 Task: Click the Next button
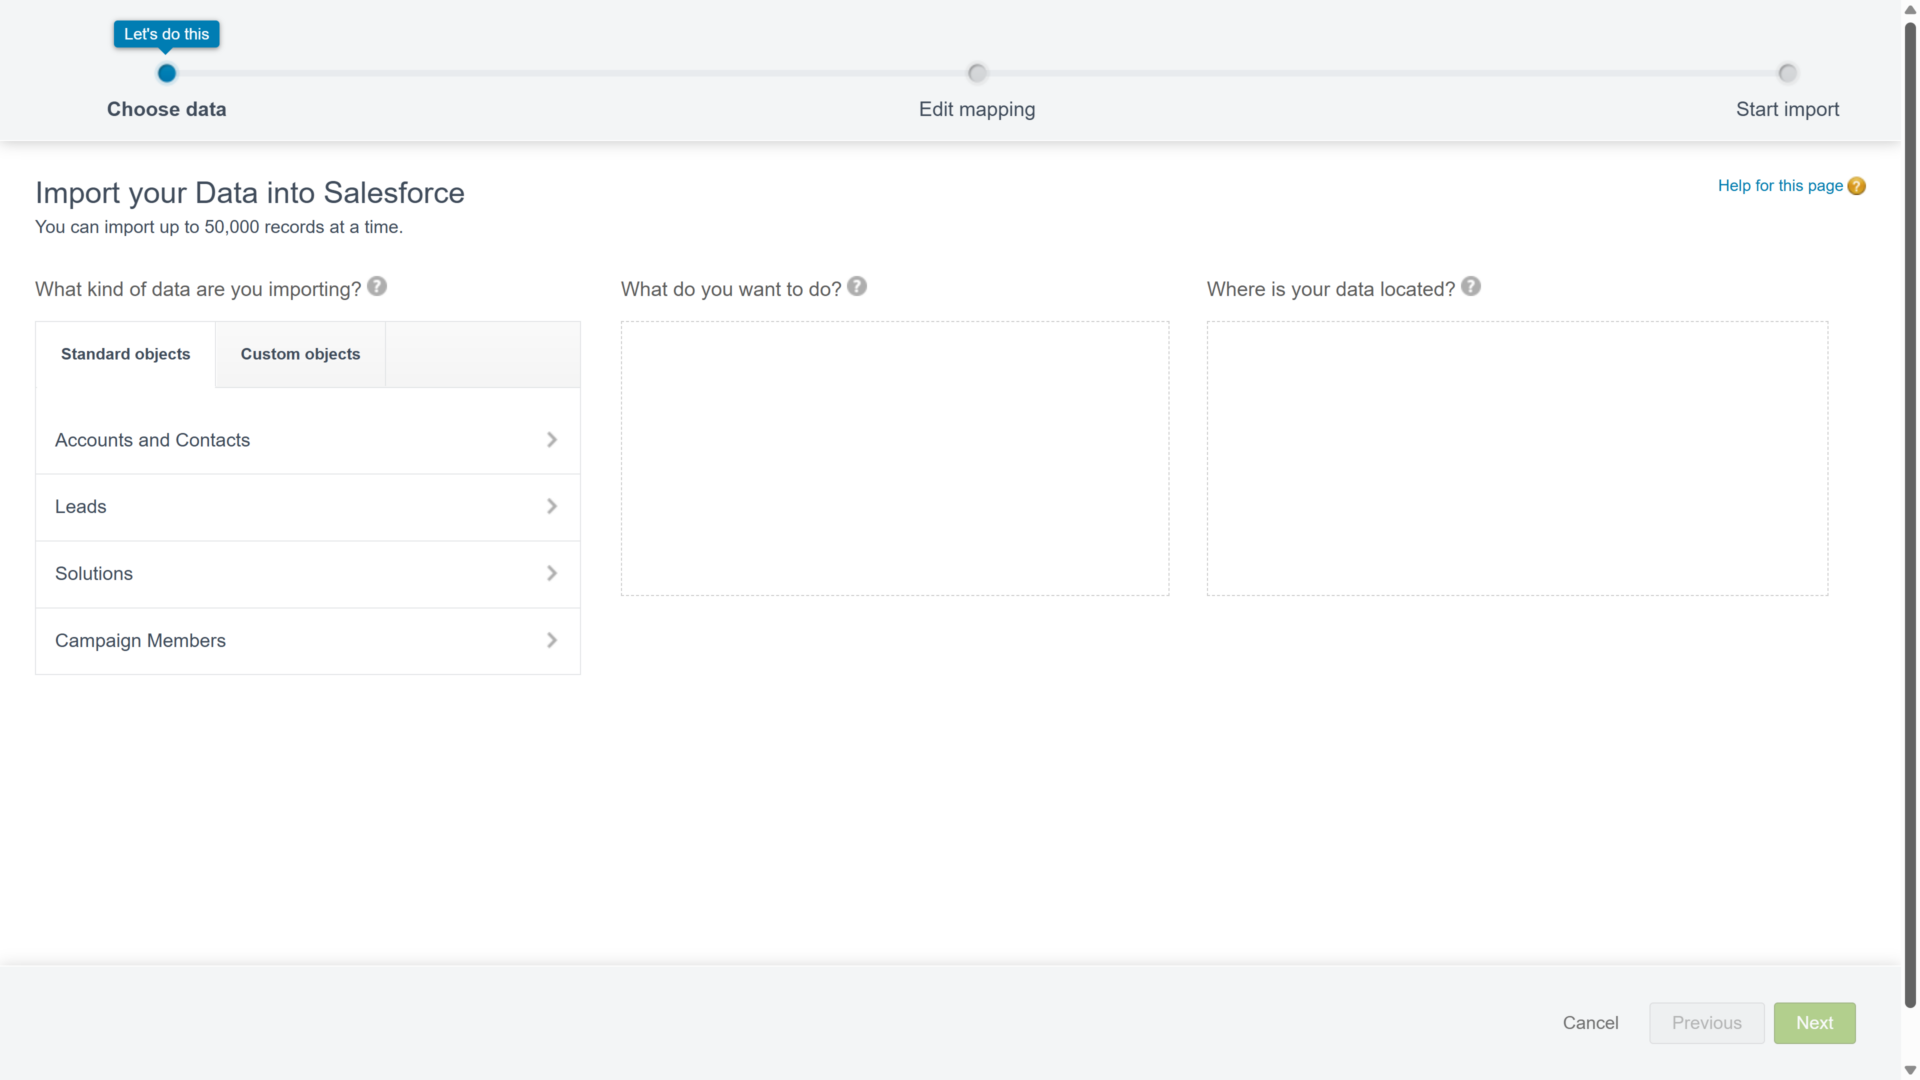click(x=1814, y=1022)
